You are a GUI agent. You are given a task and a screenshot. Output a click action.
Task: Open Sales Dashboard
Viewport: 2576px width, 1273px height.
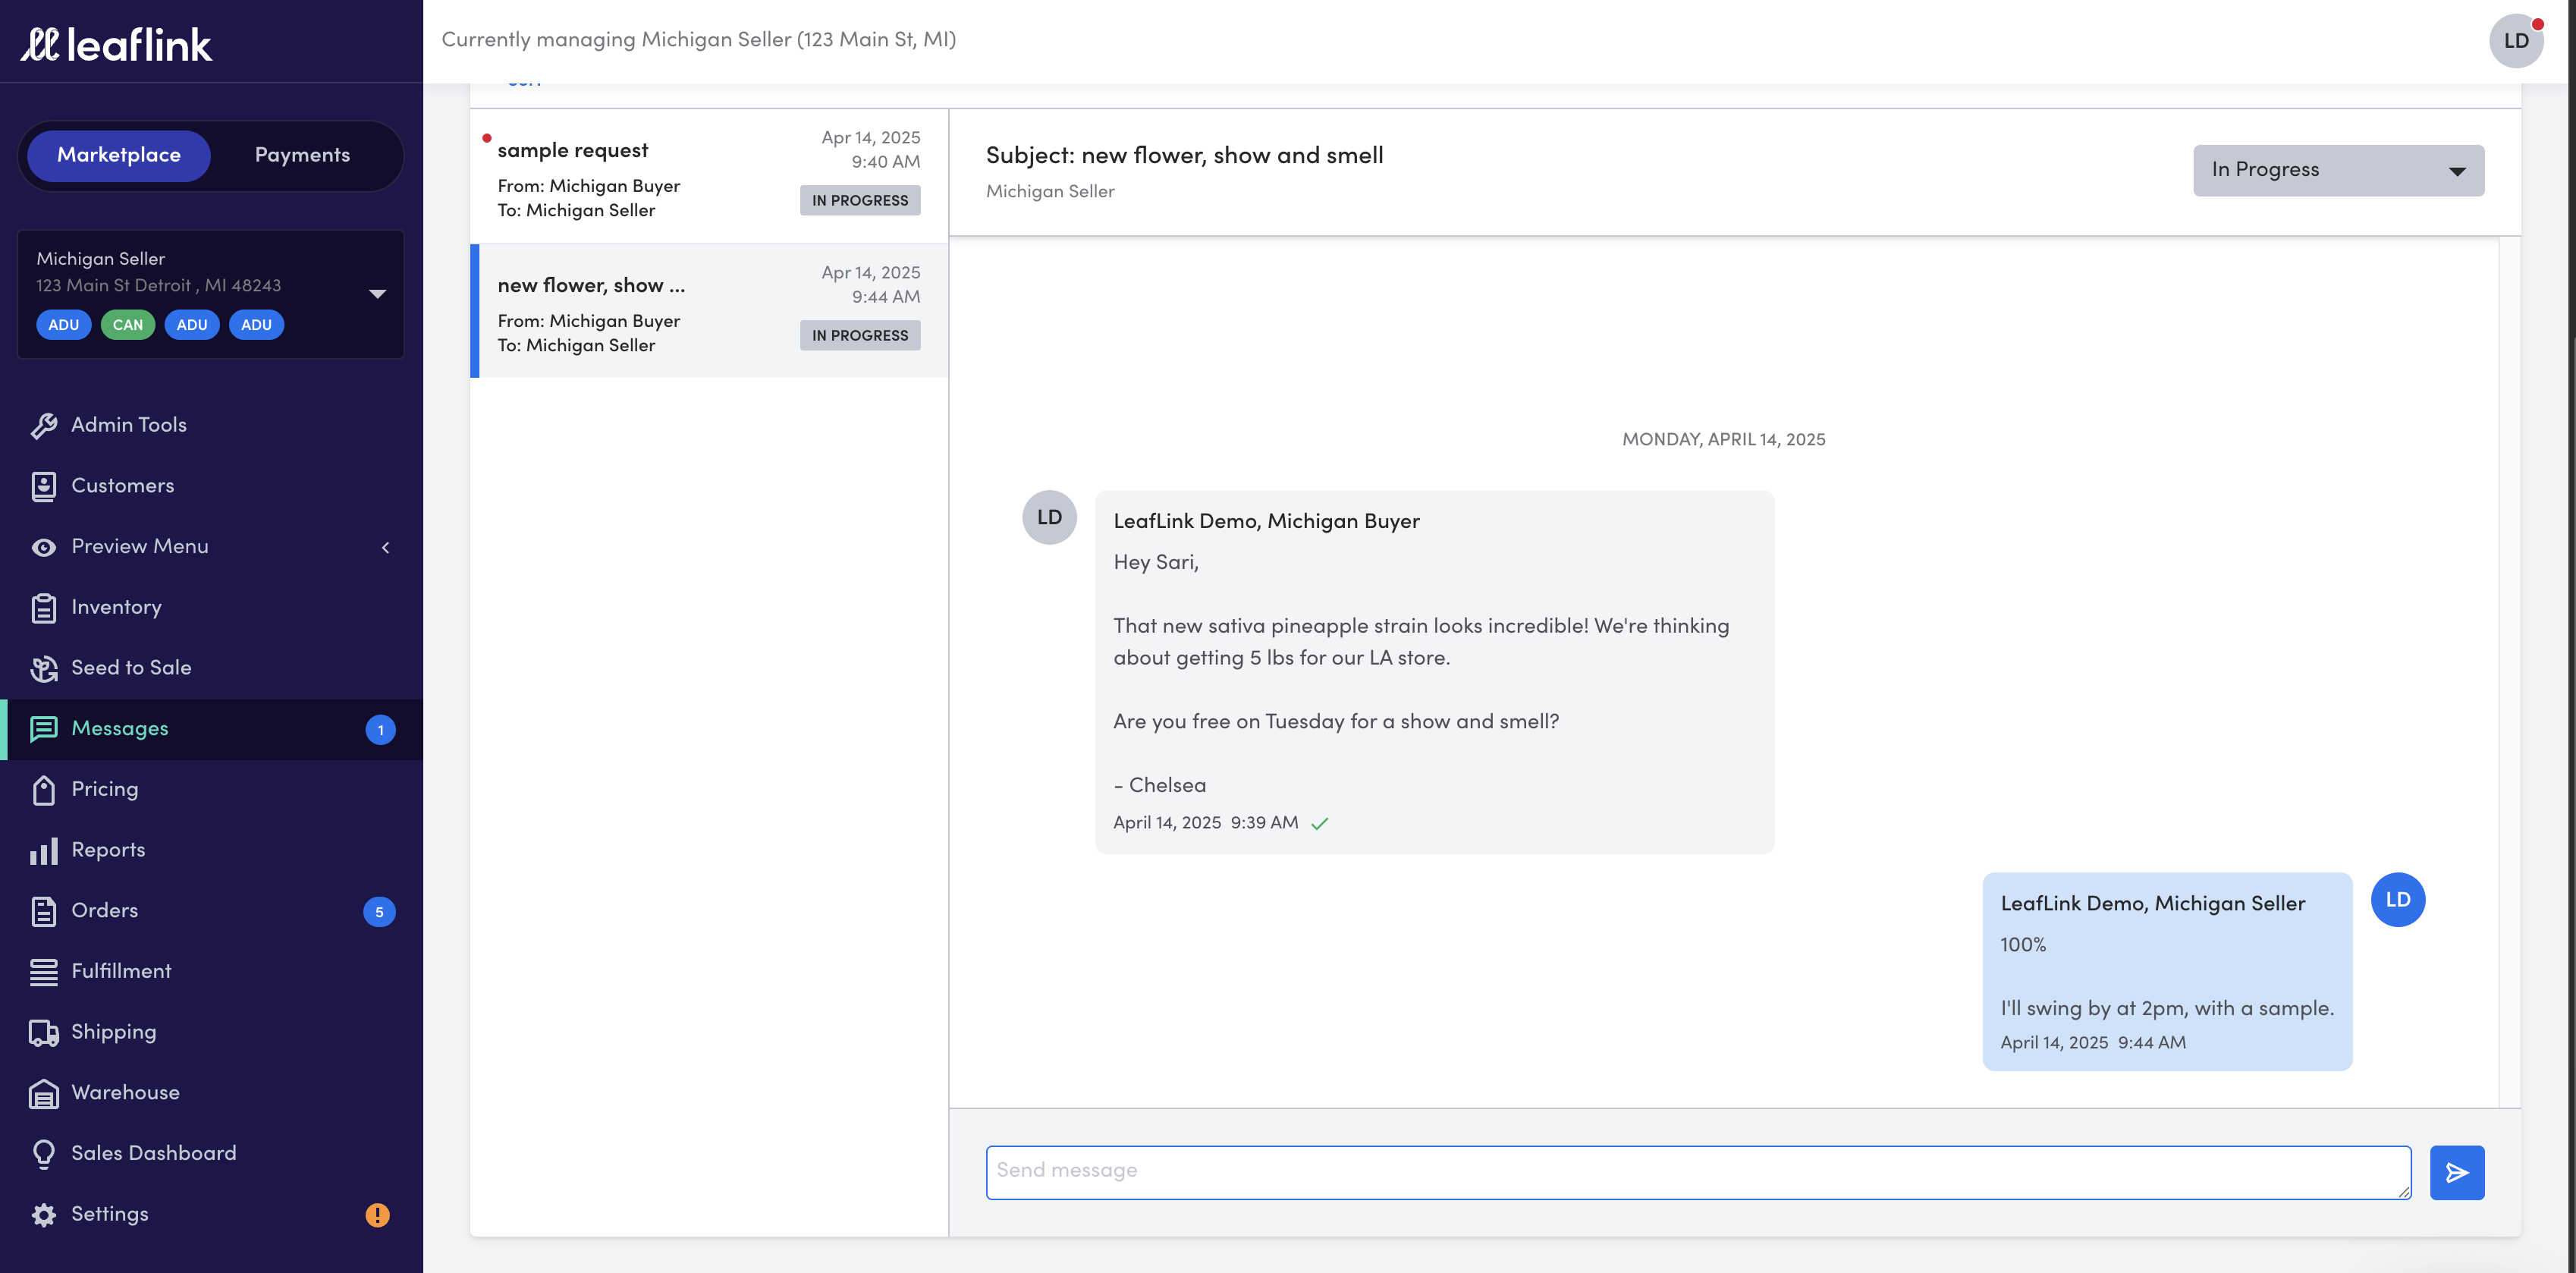(x=211, y=1153)
